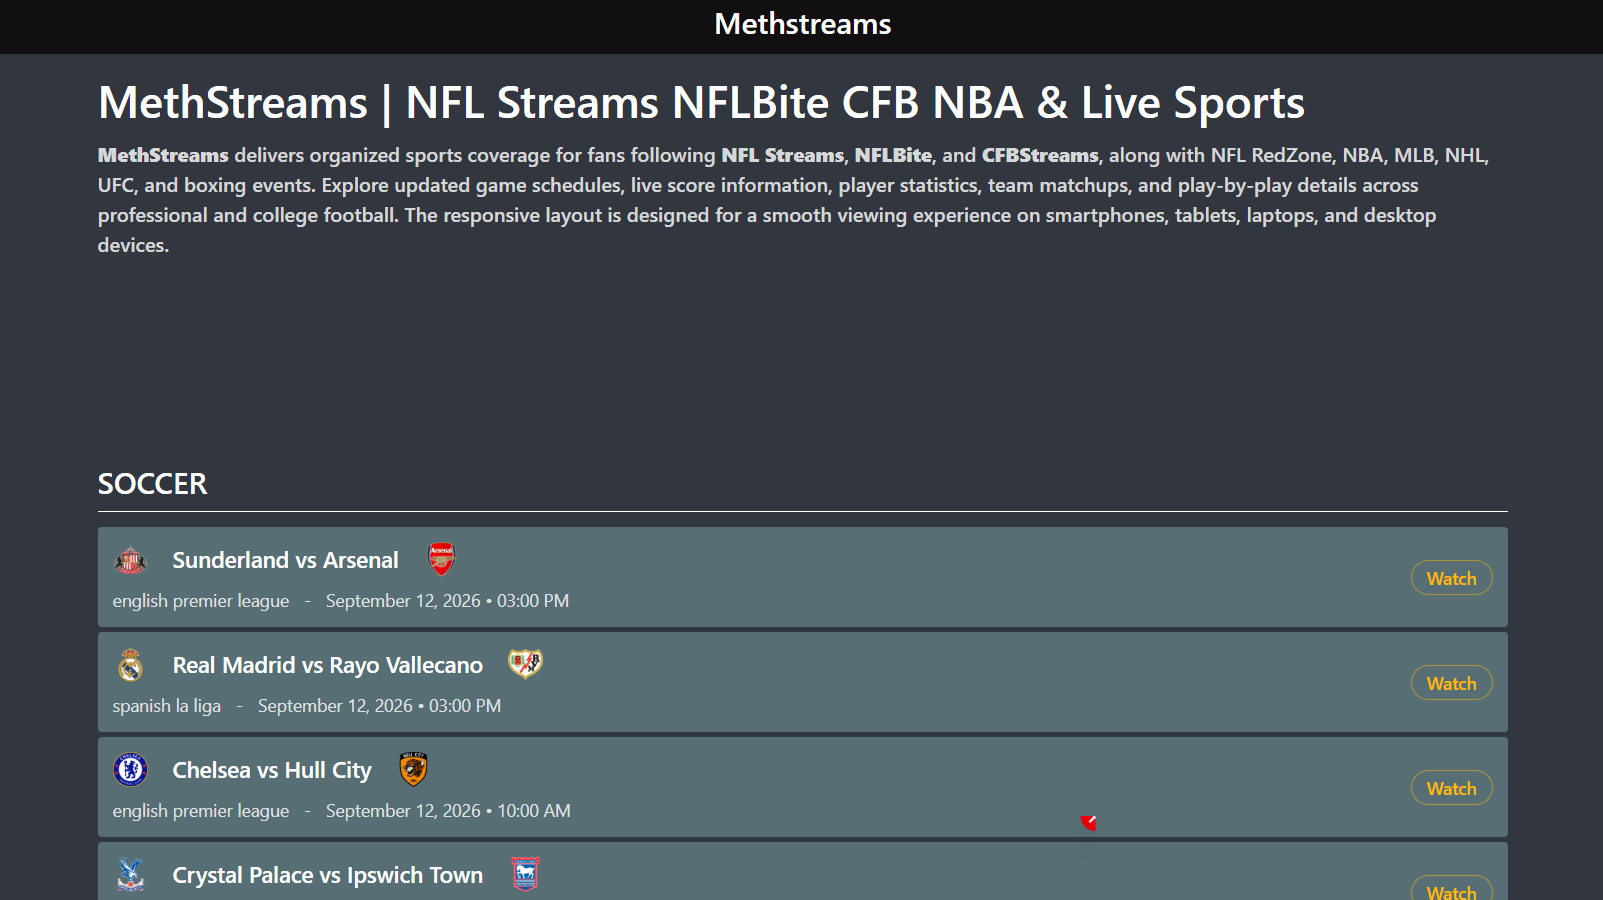Click the spanish la liga league label

166,706
